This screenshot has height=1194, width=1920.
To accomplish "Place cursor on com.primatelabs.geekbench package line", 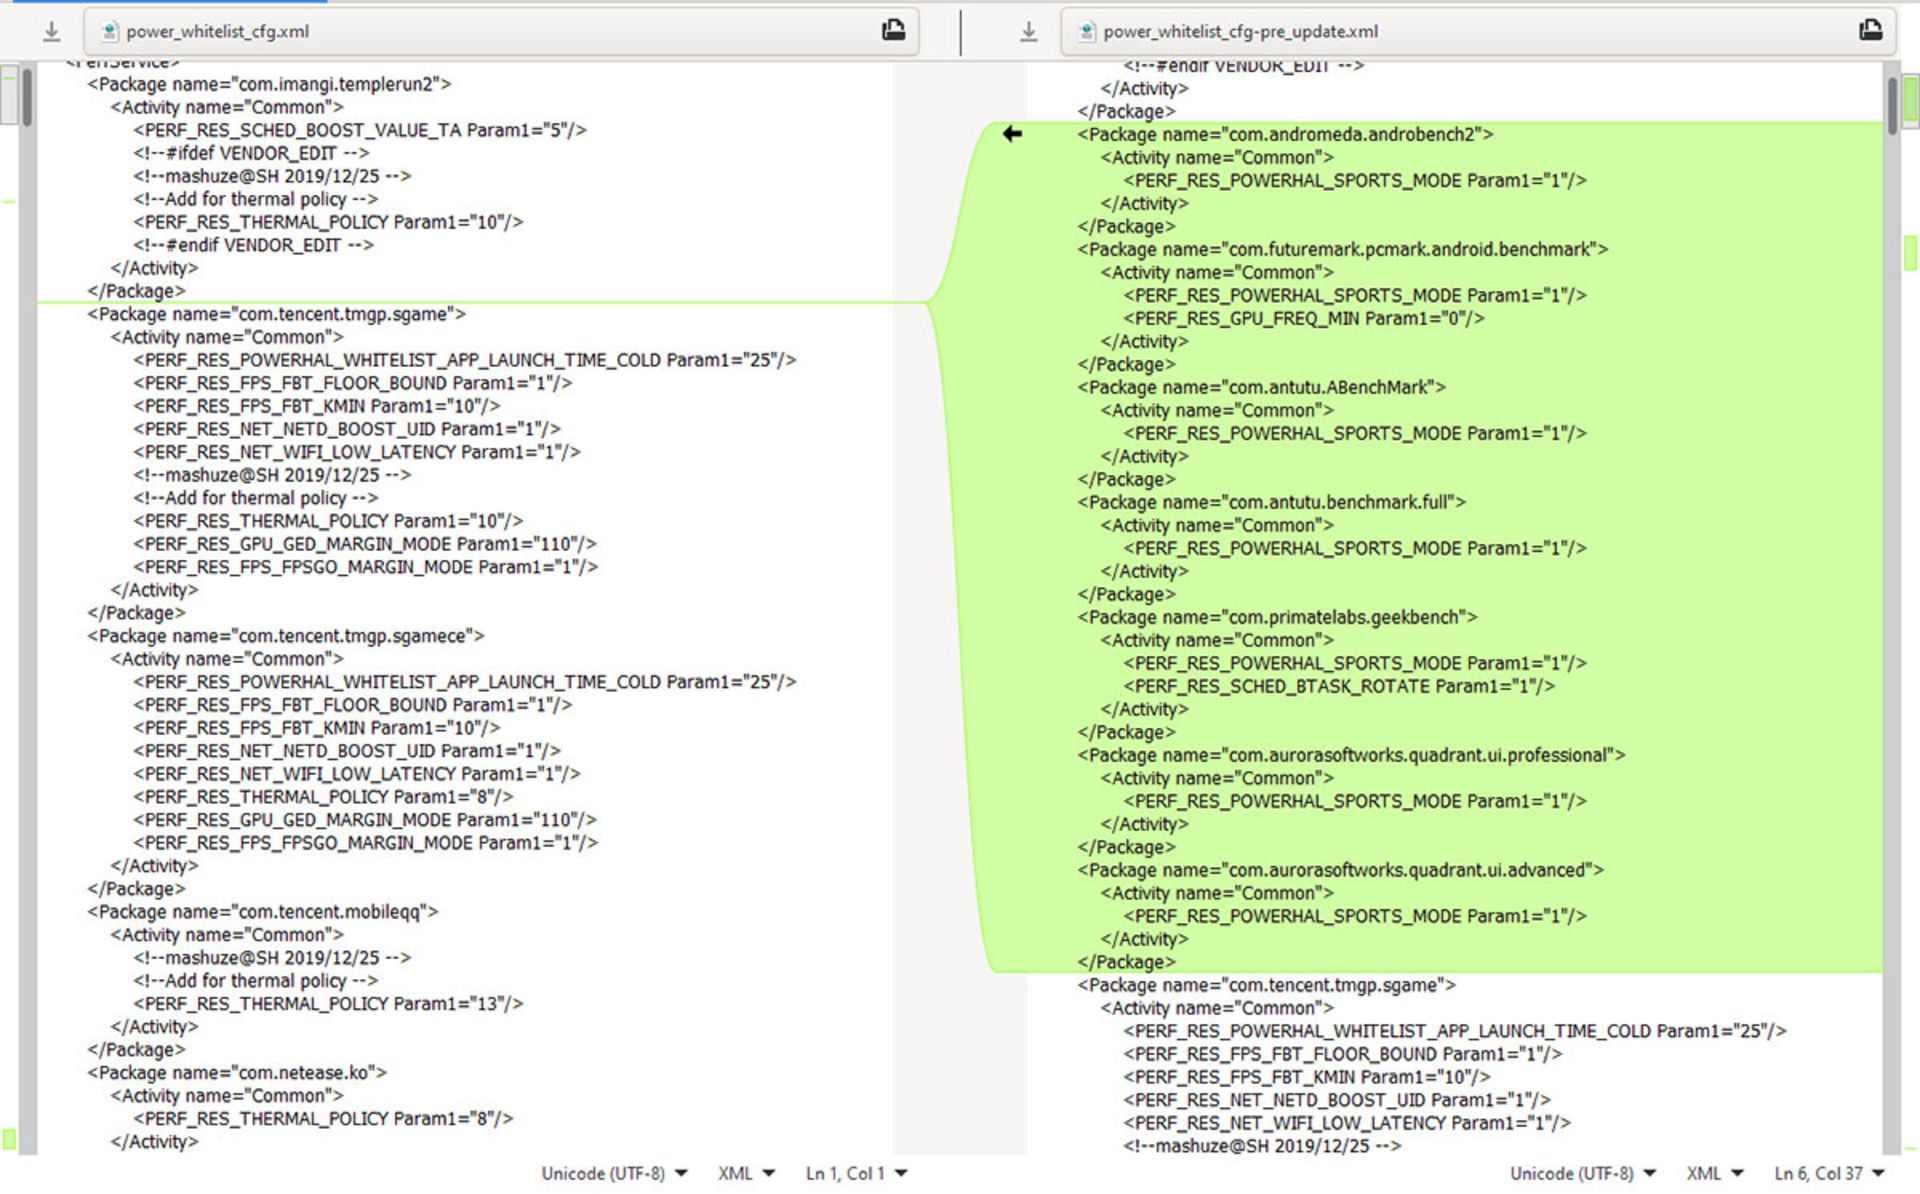I will coord(1277,617).
